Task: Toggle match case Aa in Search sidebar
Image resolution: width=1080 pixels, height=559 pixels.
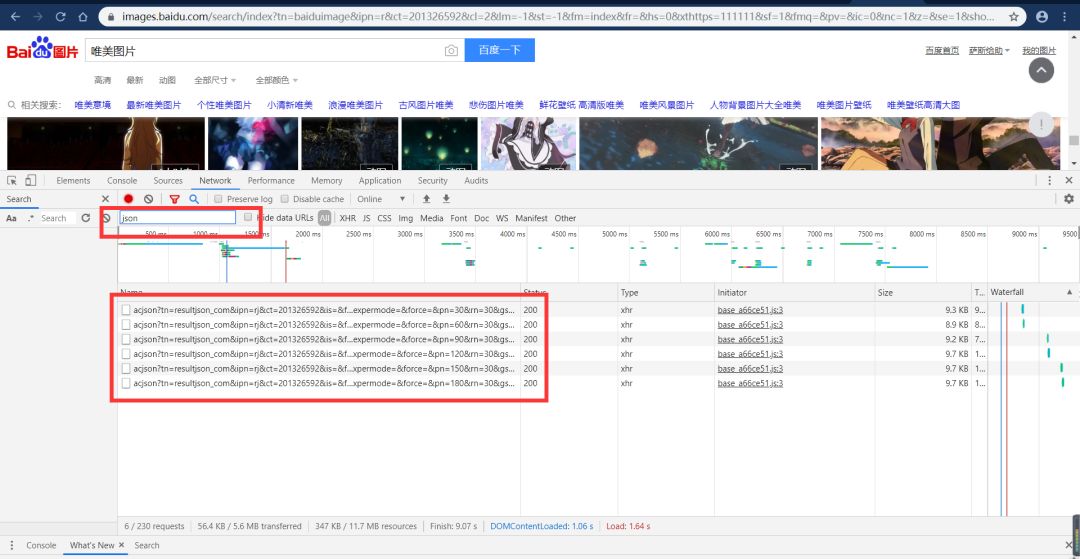Action: [x=11, y=218]
